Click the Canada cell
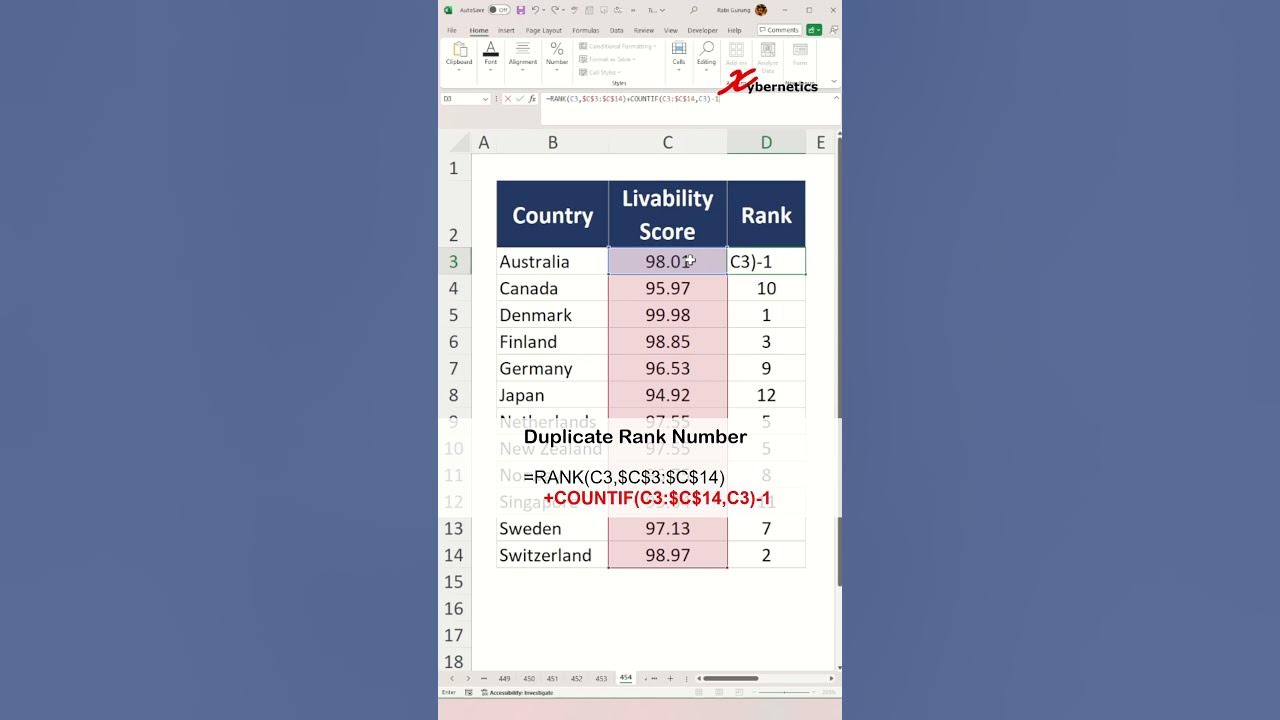1280x720 pixels. [x=552, y=288]
